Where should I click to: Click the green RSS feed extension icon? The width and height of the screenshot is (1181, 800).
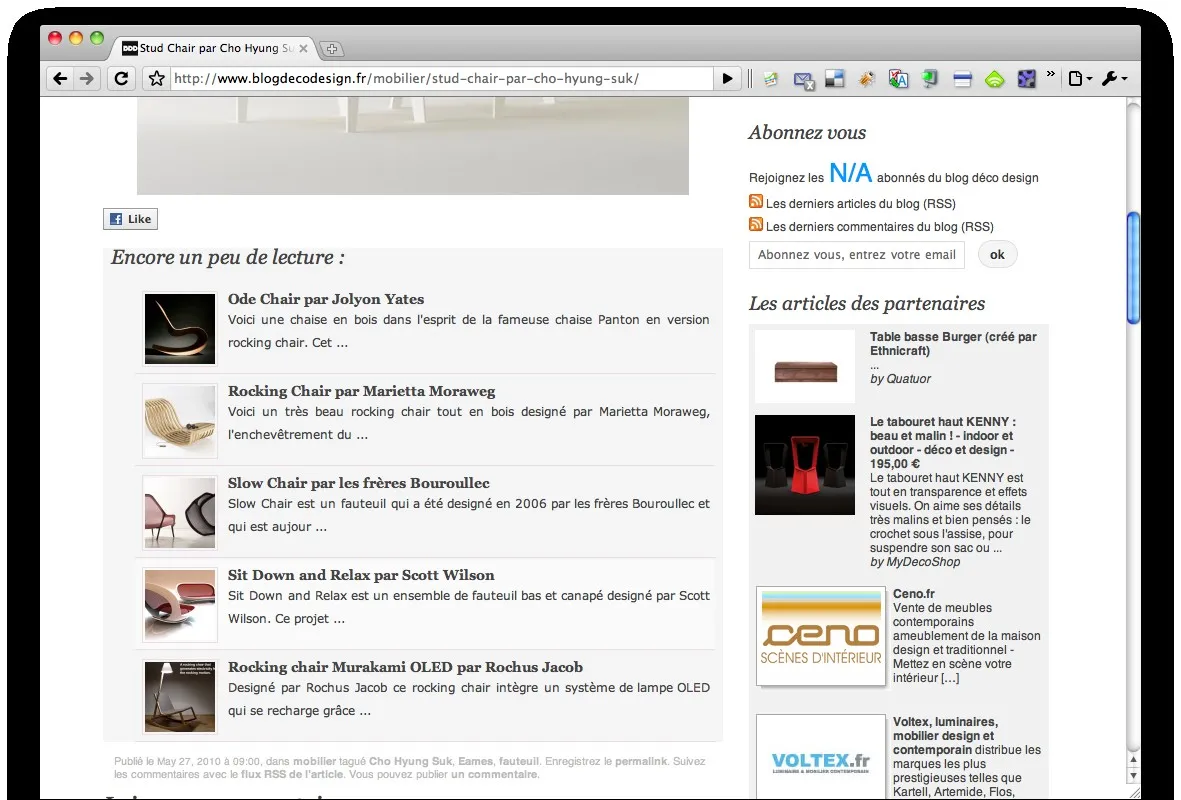(994, 78)
